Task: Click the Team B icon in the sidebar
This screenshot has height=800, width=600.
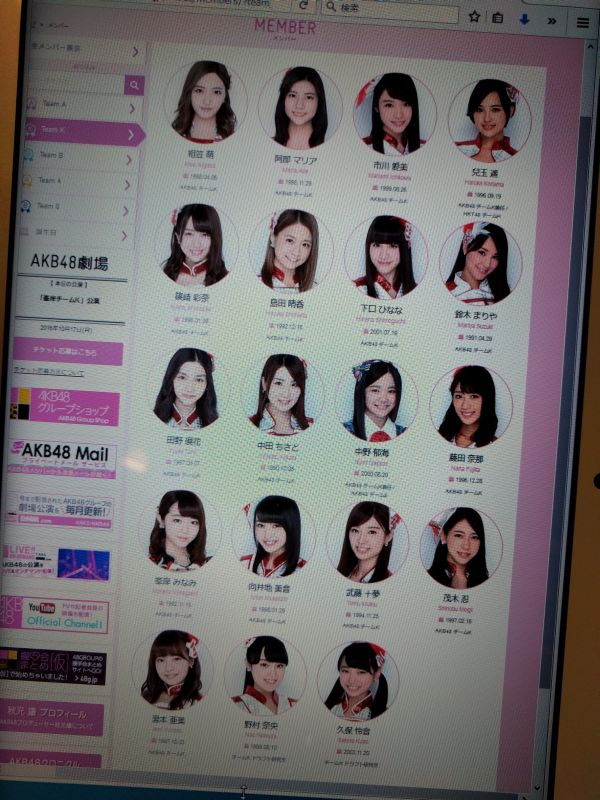Action: 29,155
